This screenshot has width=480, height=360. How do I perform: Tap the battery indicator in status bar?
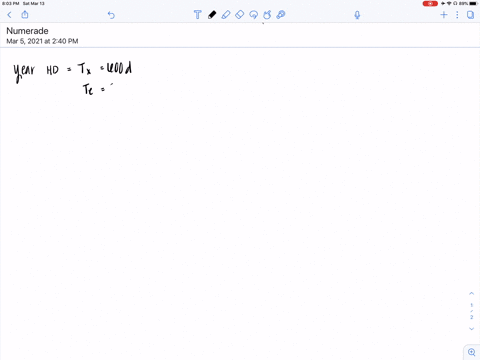pos(473,3)
